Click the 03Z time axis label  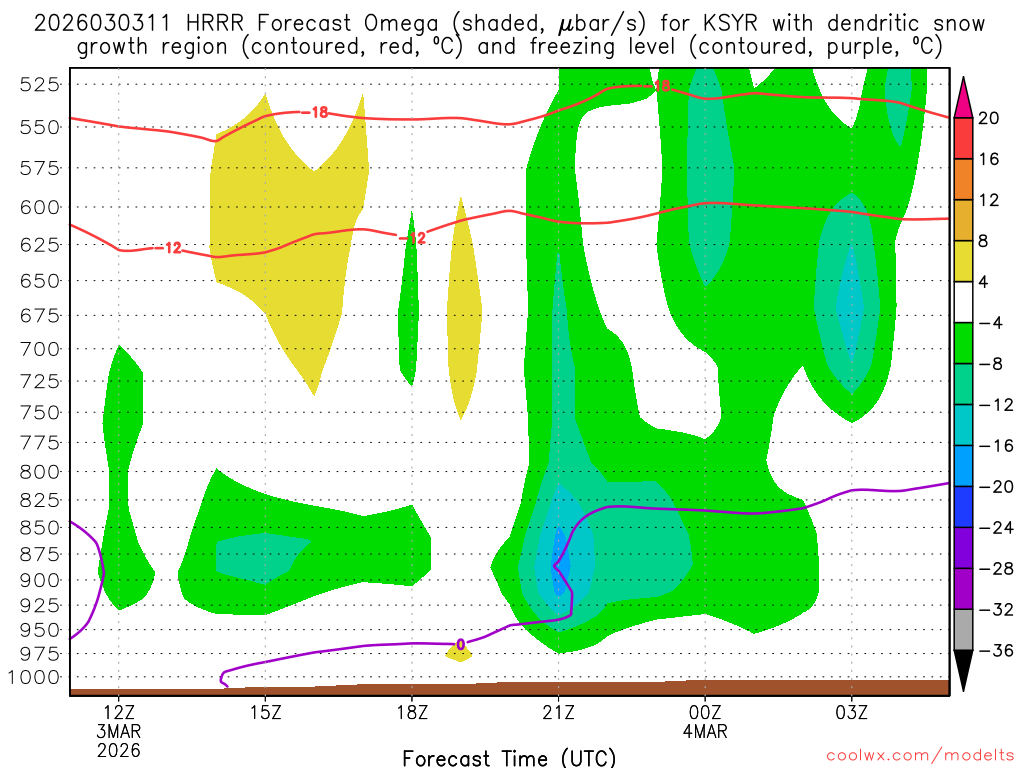coord(852,712)
